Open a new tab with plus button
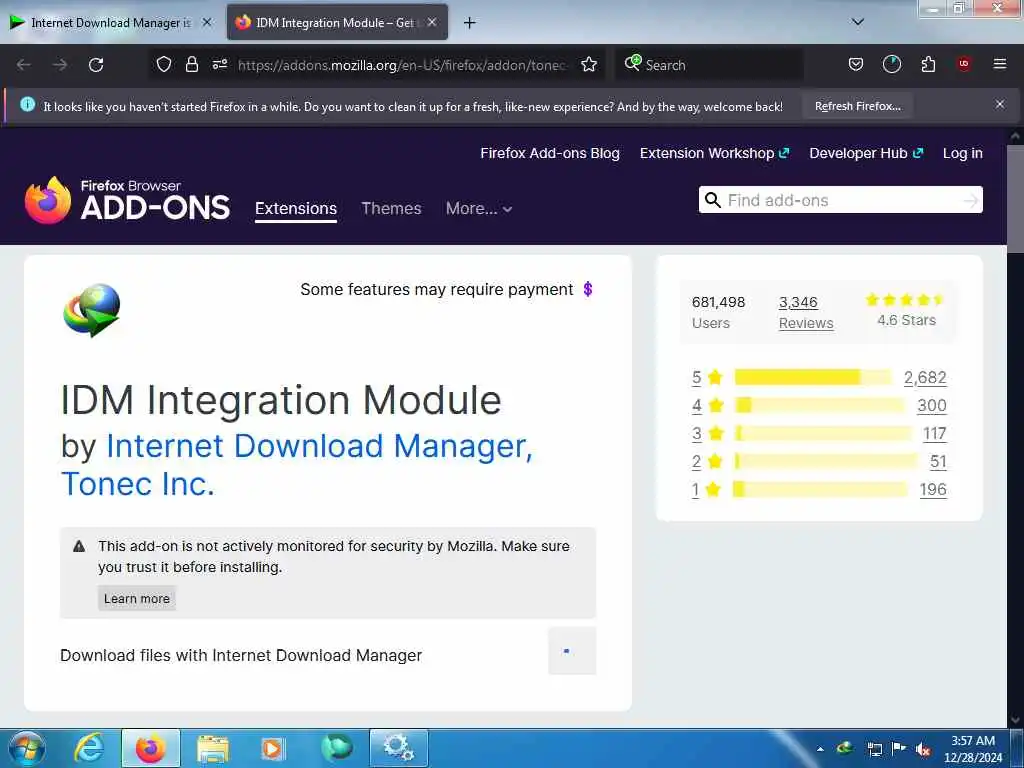 click(469, 23)
